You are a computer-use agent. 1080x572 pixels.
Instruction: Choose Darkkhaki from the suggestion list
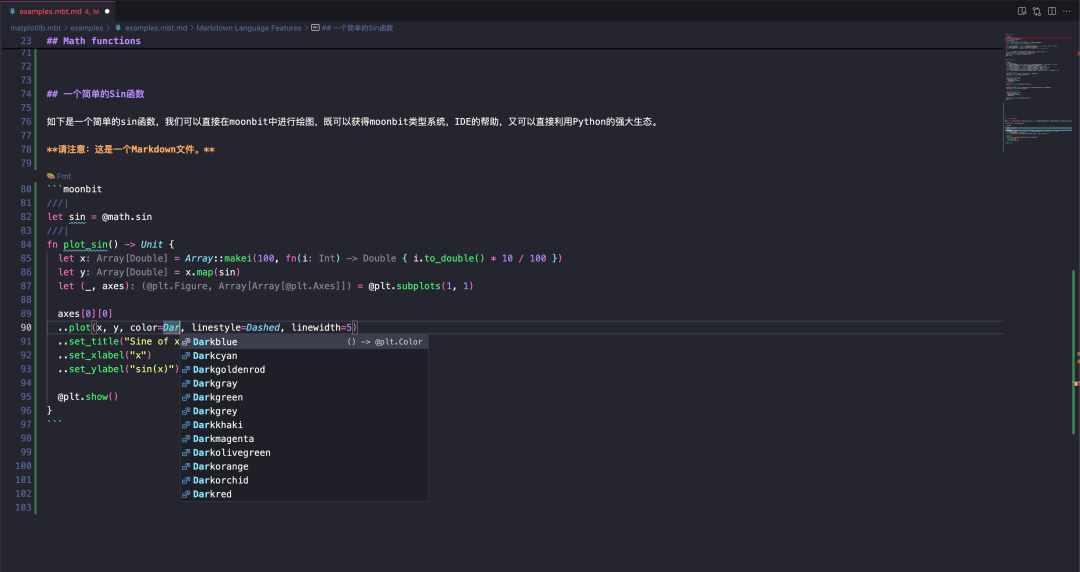(x=304, y=425)
